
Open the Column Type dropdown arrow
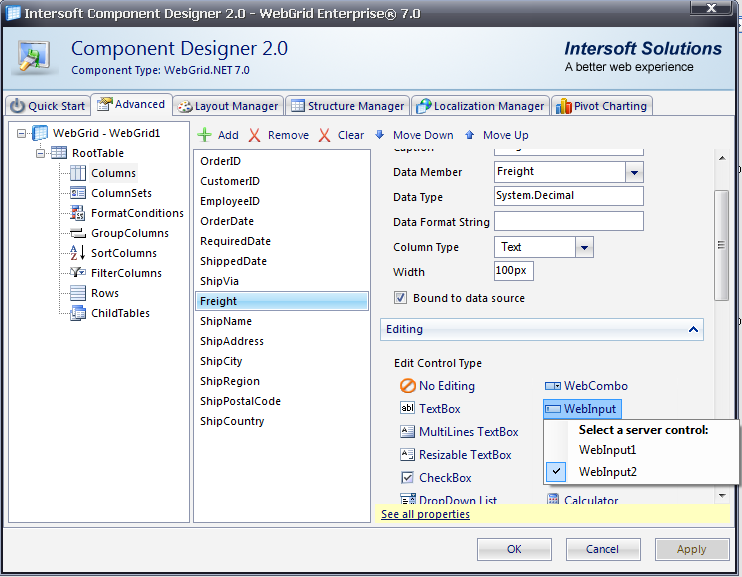coord(584,248)
